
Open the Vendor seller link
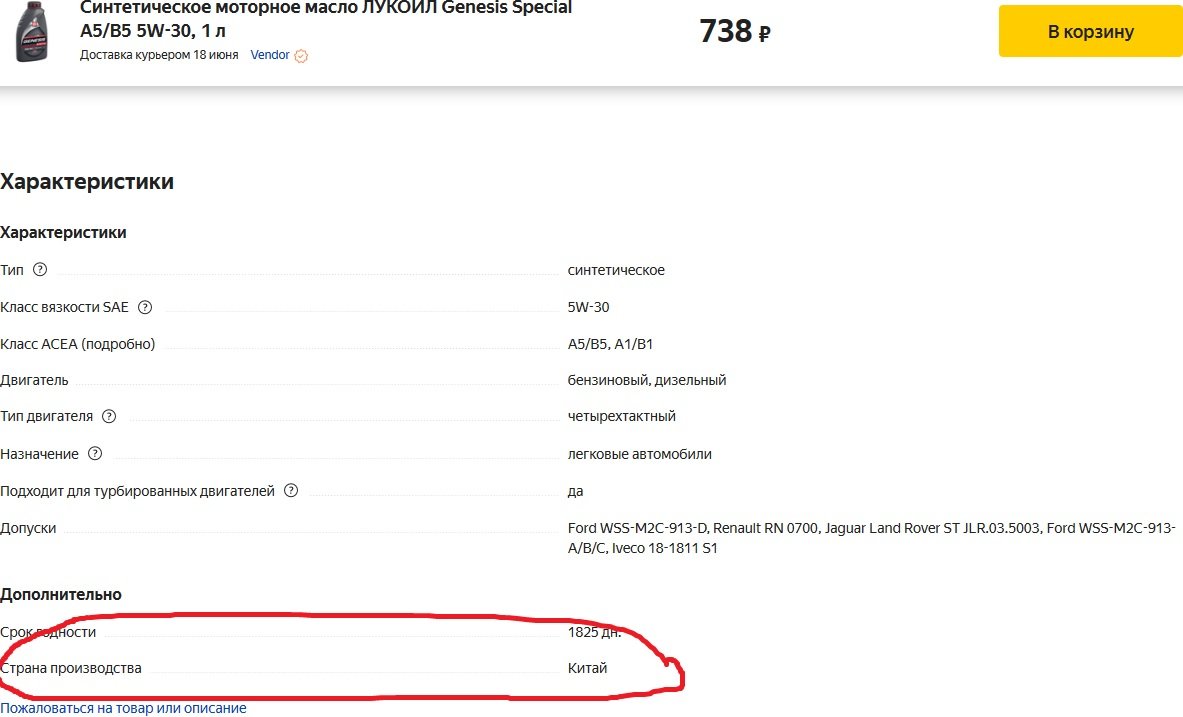tap(270, 55)
